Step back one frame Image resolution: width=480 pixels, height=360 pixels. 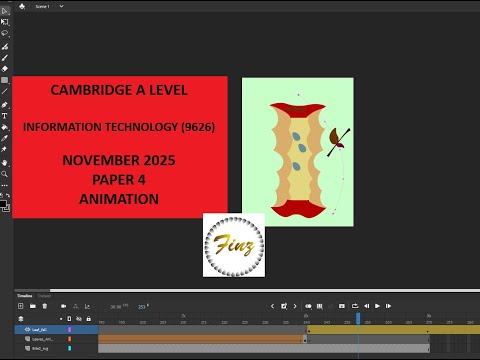coord(367,306)
